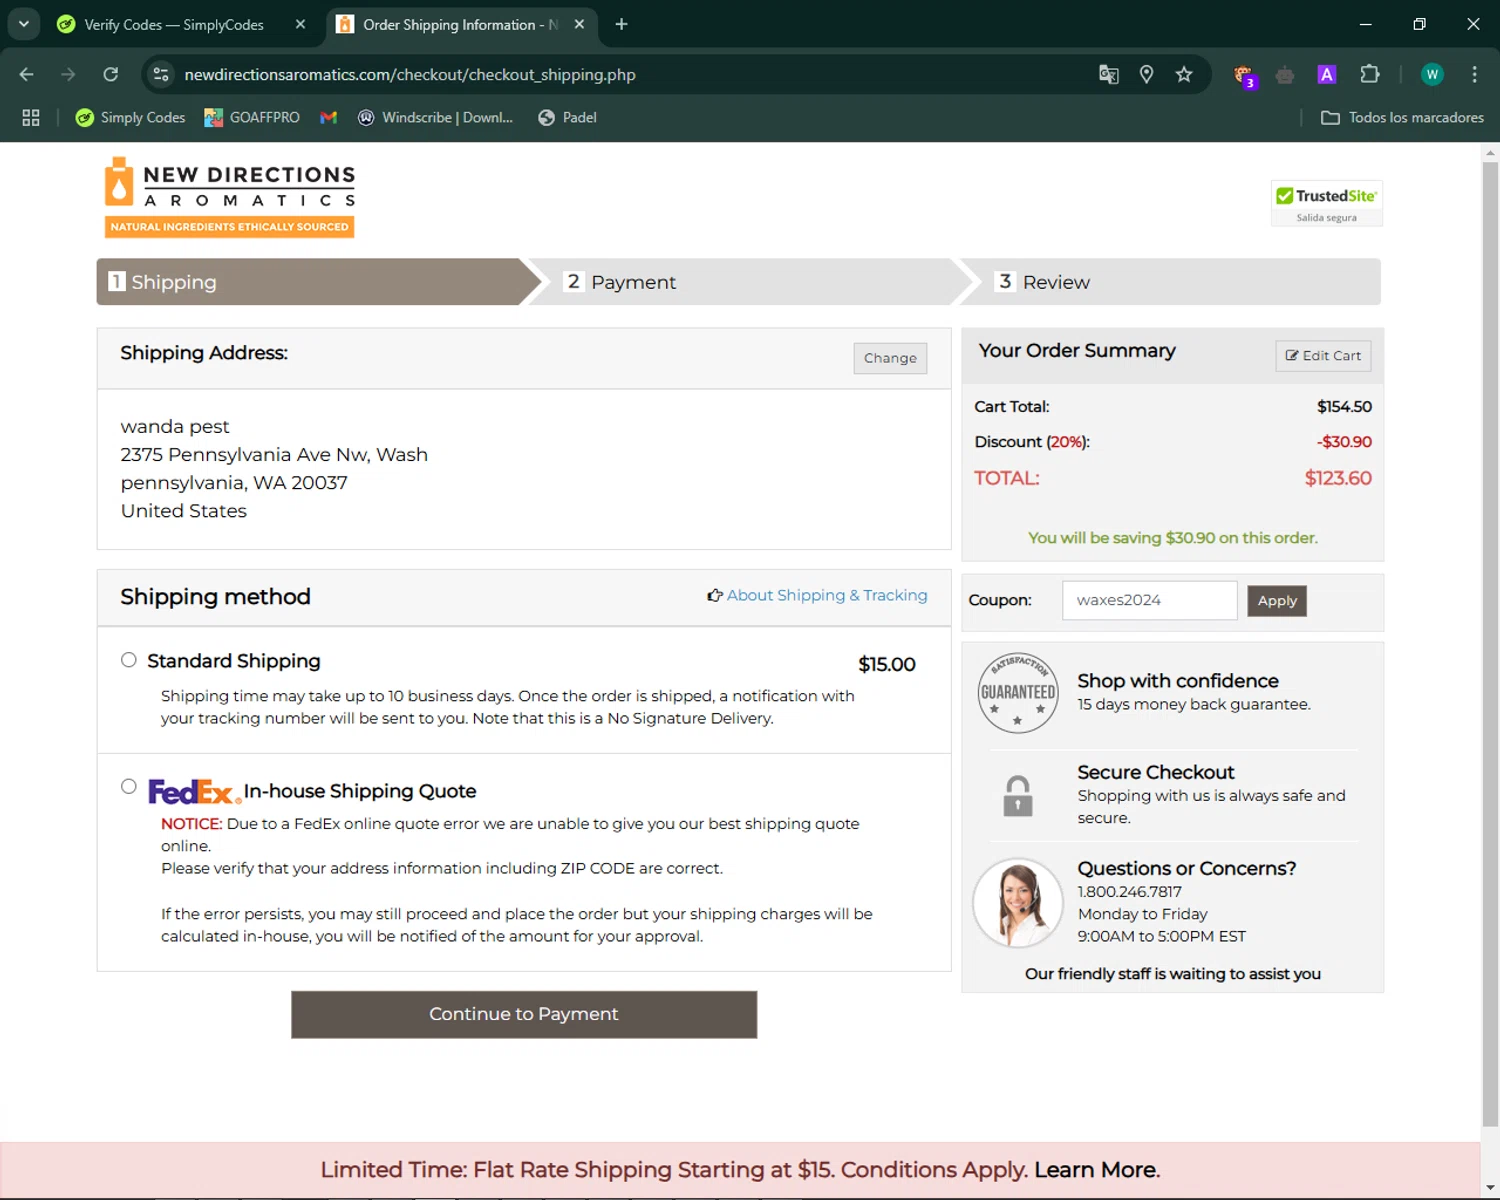
Task: Click the Satisfaction Guaranteed seal
Action: [x=1018, y=693]
